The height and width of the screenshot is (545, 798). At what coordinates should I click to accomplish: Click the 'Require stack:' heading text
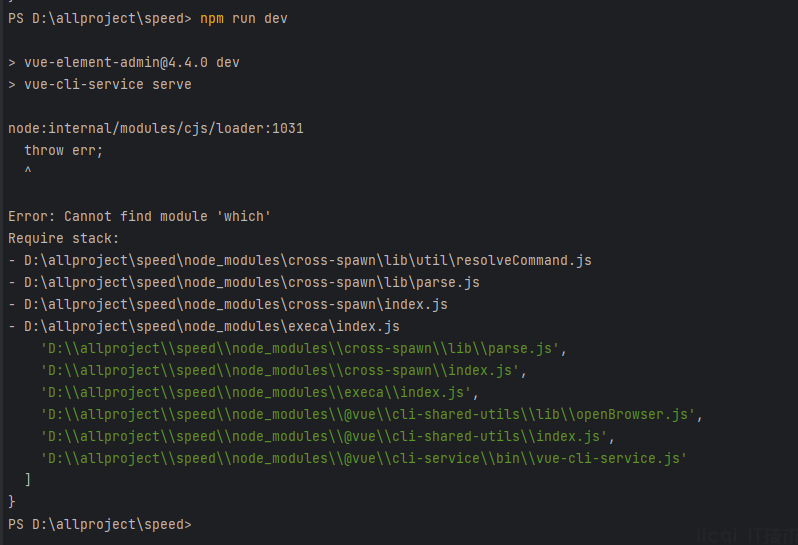[64, 238]
